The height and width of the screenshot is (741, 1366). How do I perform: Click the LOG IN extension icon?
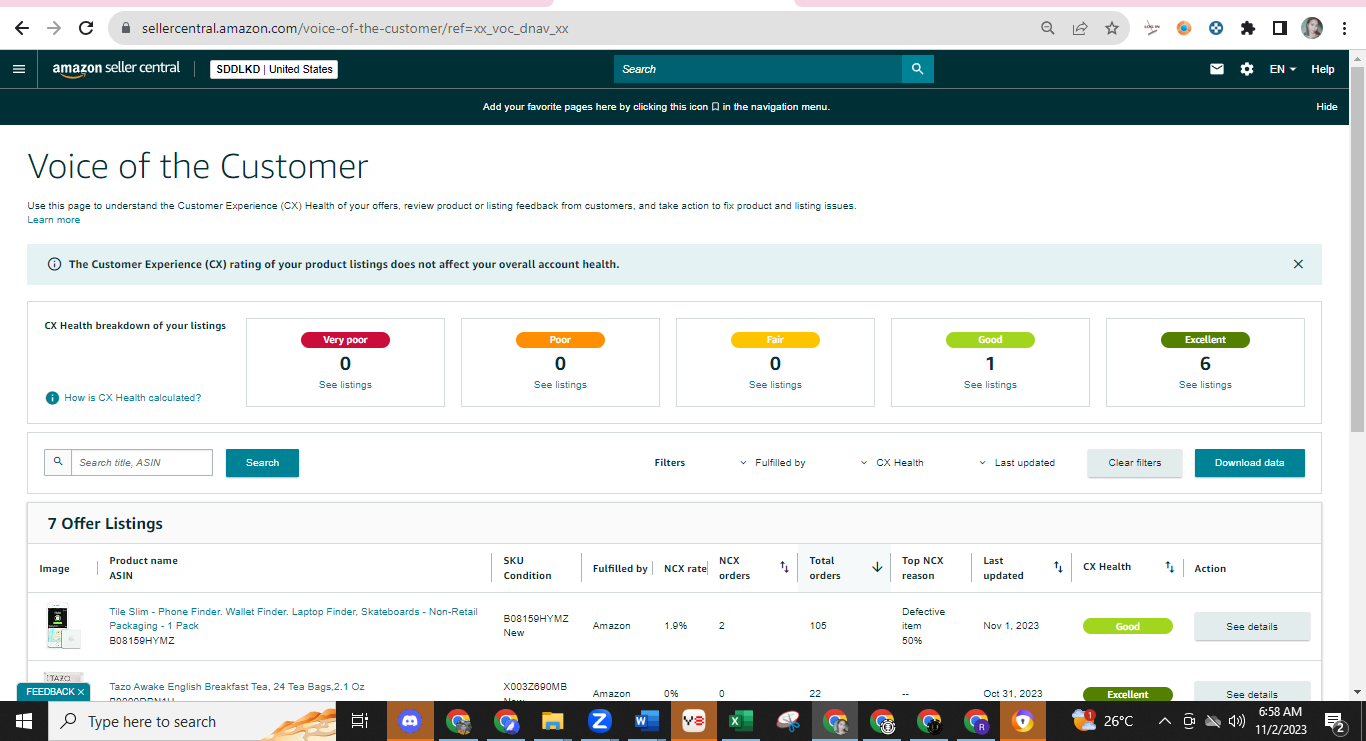pos(1152,28)
